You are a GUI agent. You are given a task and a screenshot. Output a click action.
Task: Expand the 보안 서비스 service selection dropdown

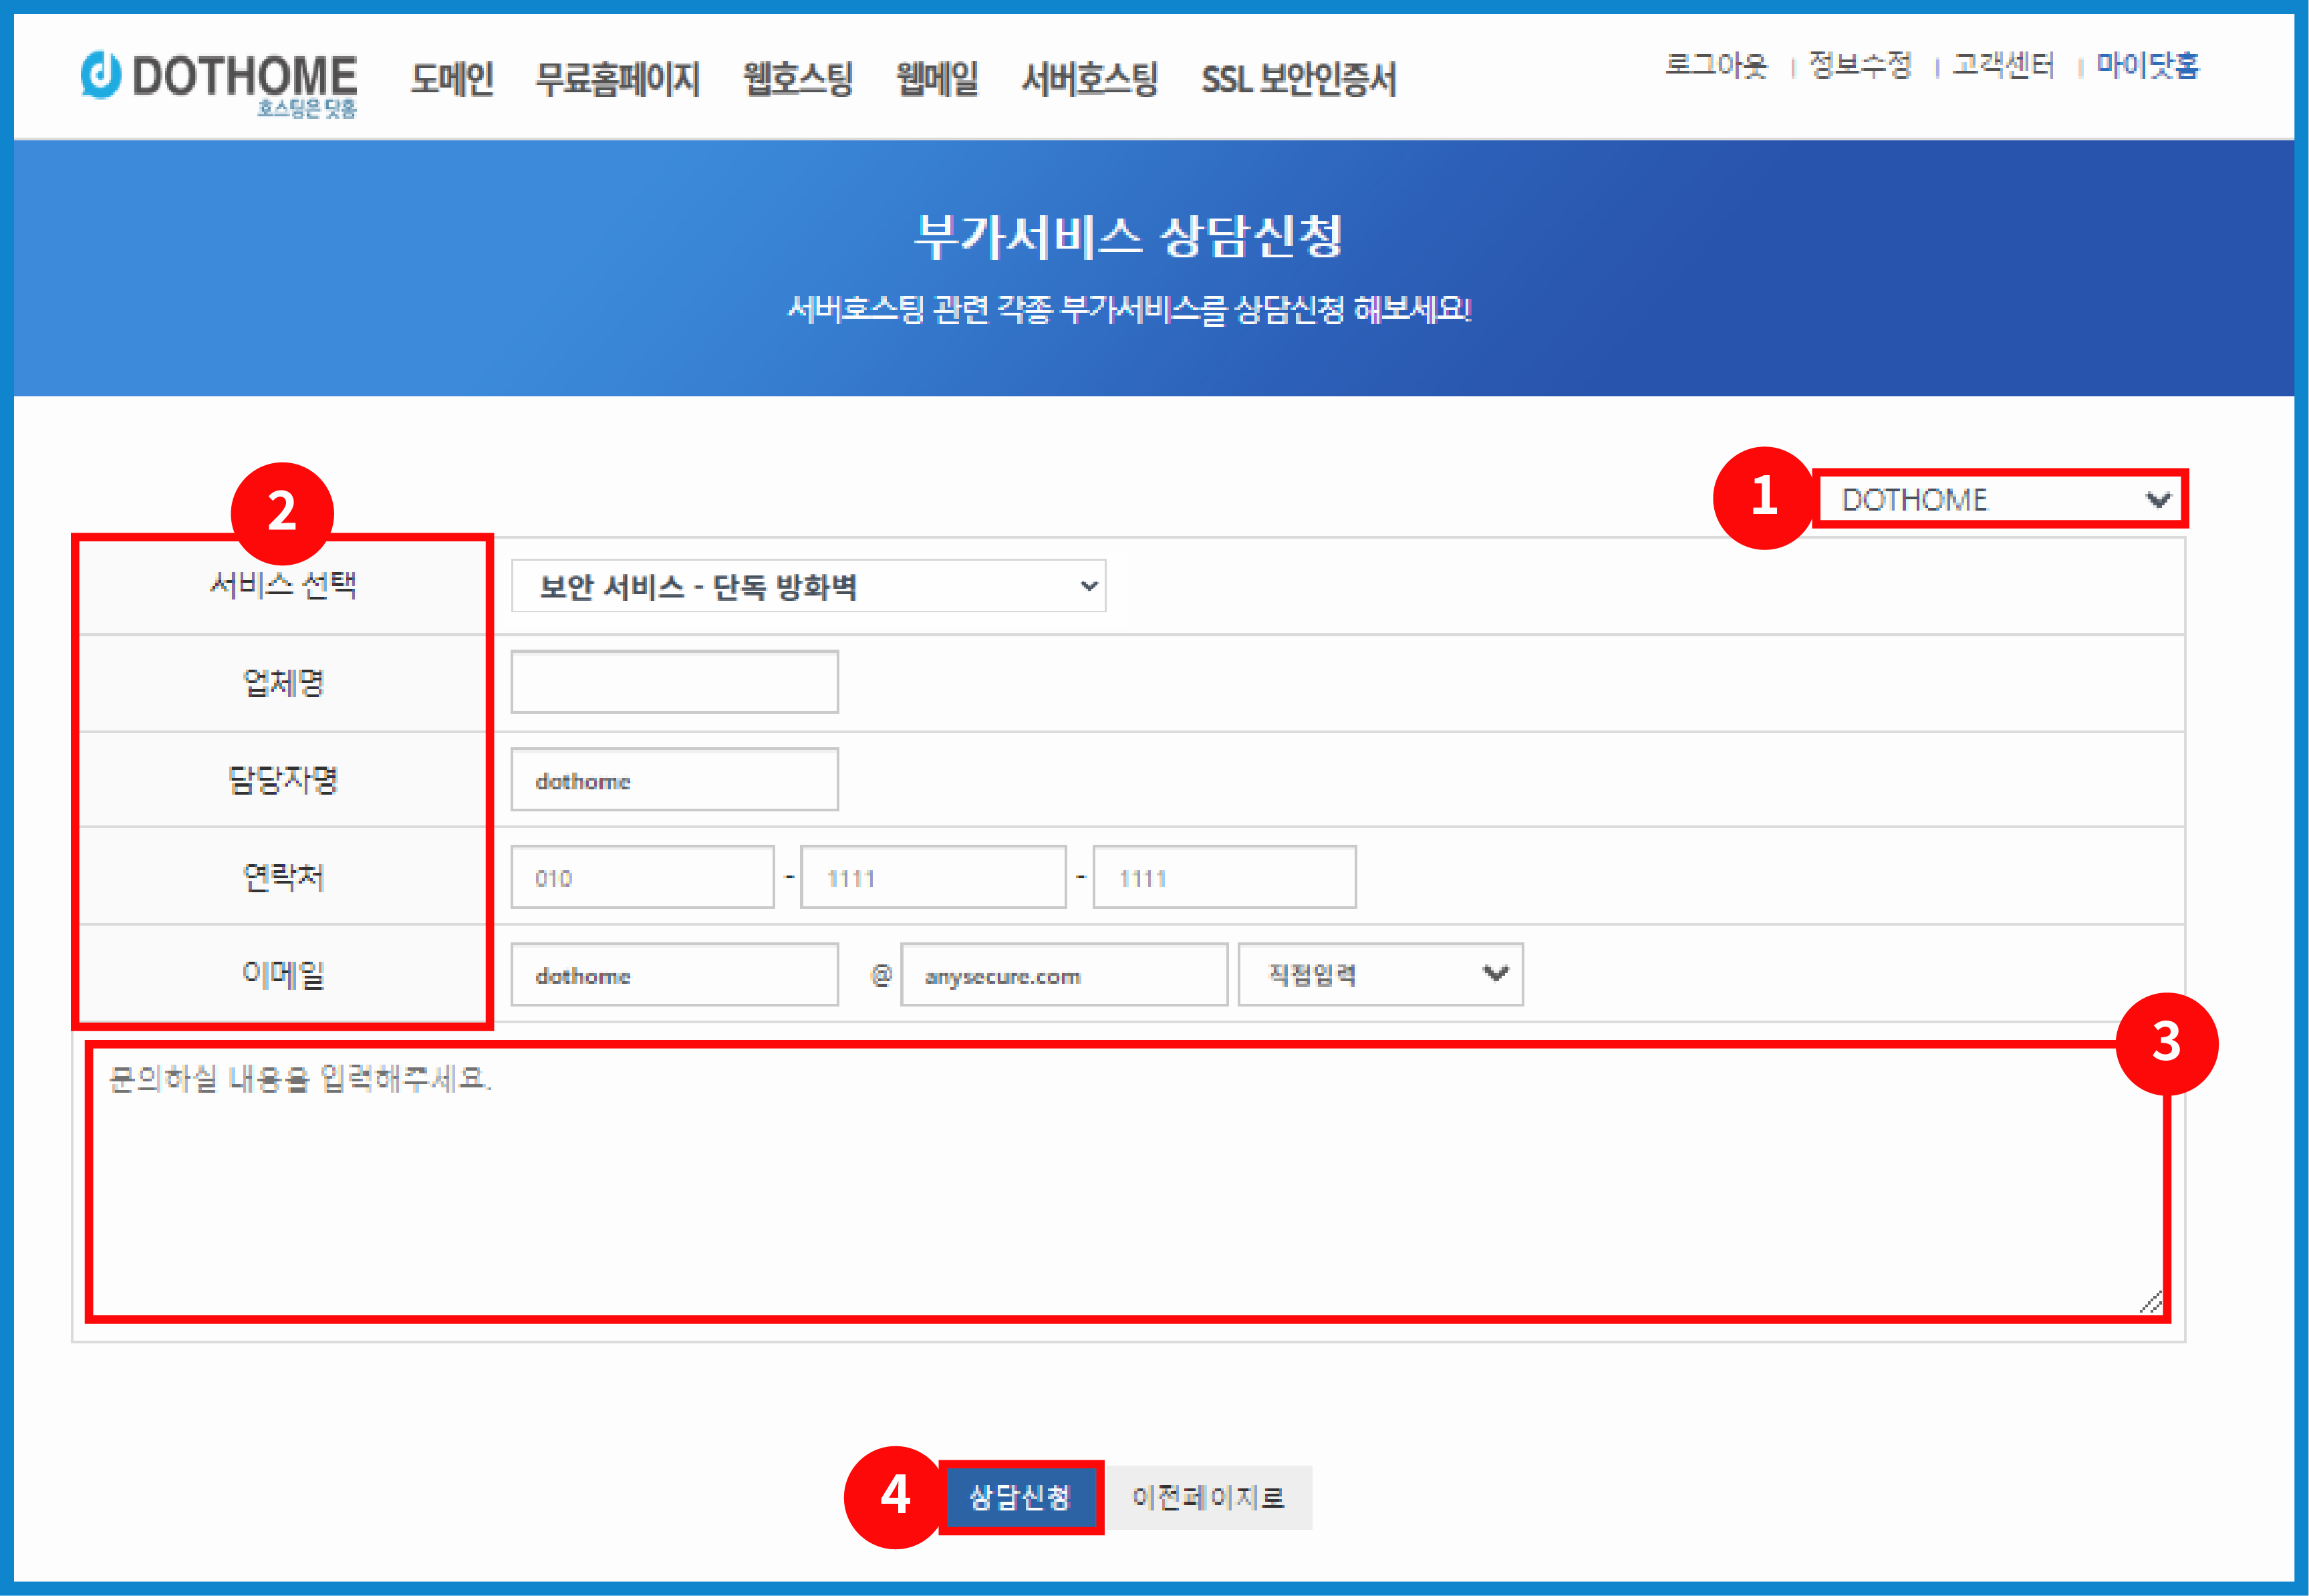[x=808, y=586]
